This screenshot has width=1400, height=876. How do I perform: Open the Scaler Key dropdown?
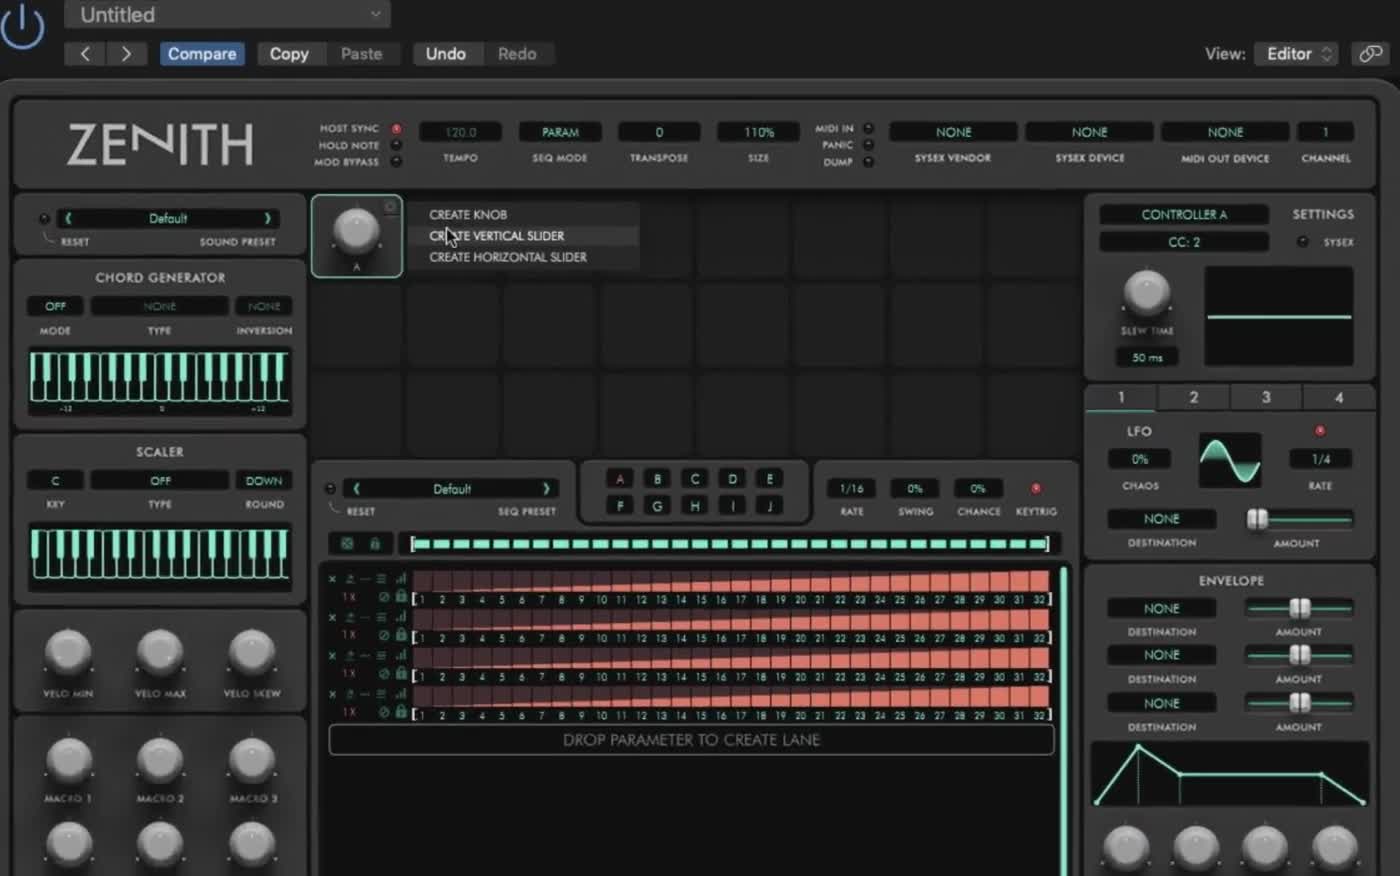[55, 481]
